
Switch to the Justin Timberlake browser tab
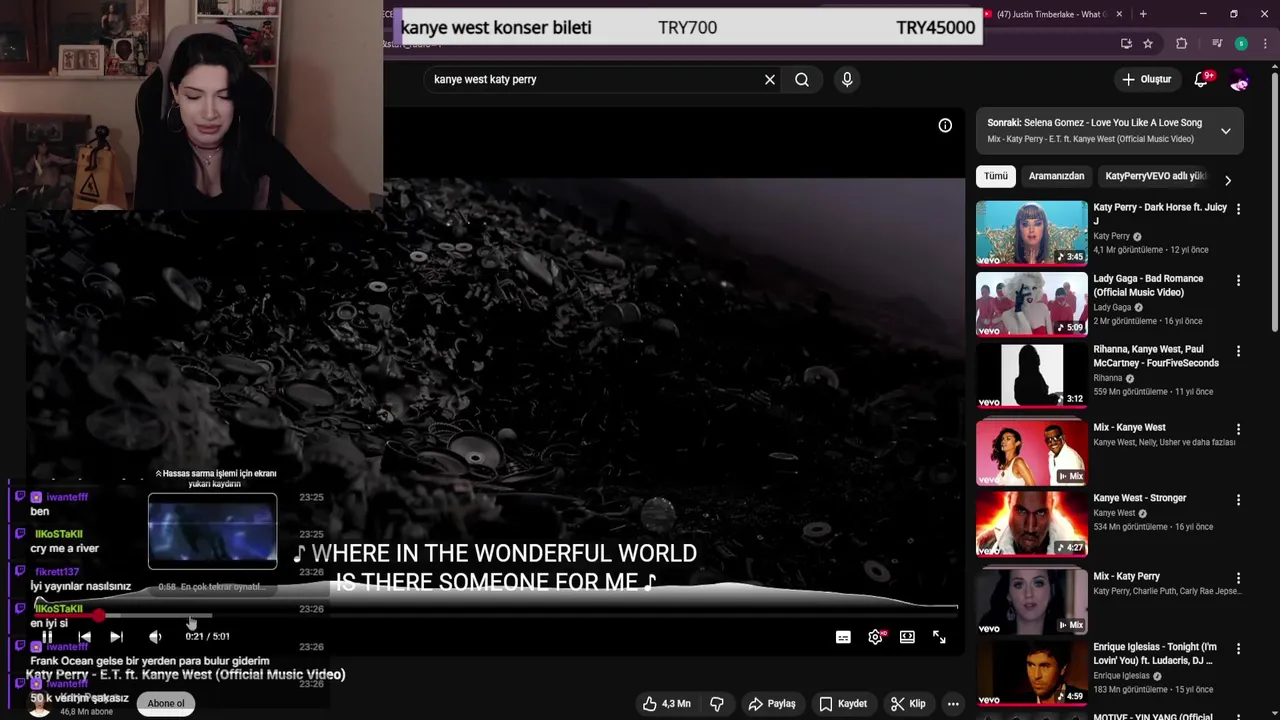pos(1048,14)
